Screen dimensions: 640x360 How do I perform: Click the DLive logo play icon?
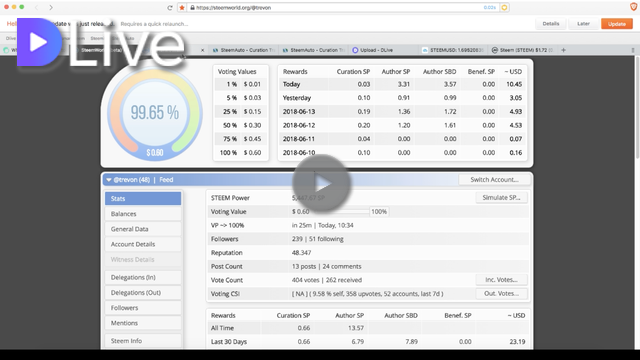click(39, 42)
